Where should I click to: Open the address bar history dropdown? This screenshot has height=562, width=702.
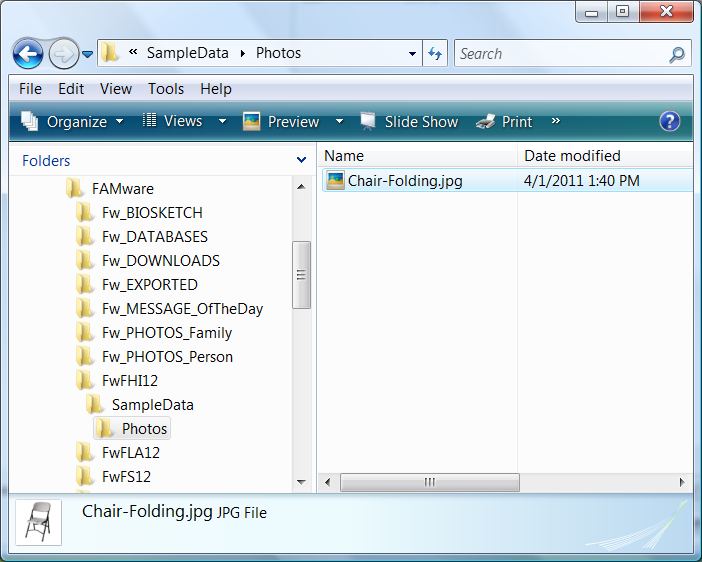(x=412, y=54)
